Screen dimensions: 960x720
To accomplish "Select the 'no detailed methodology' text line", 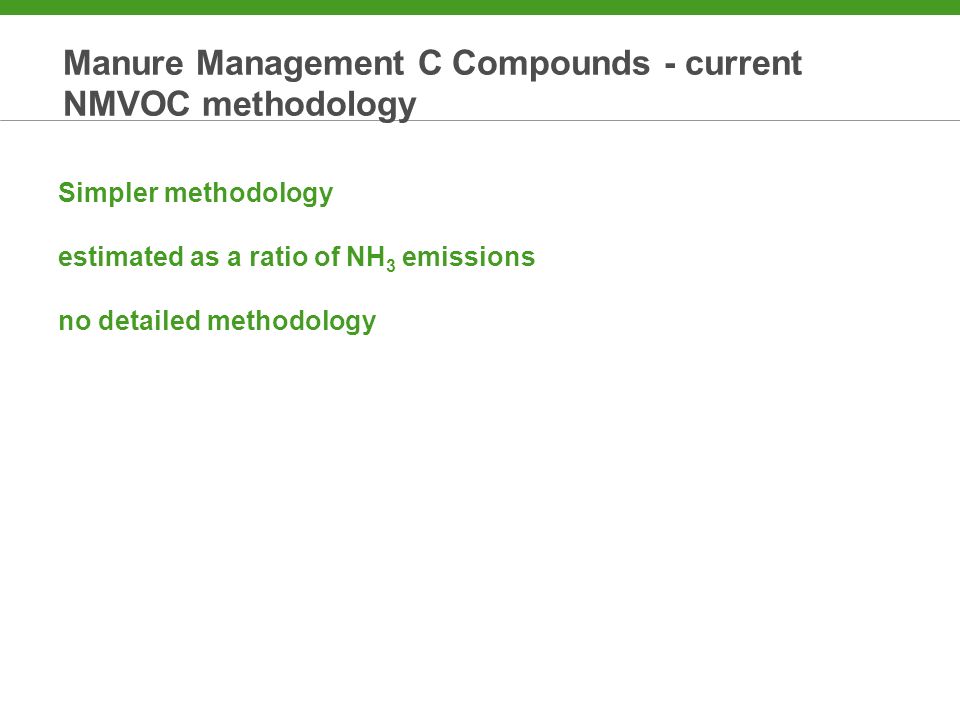I will pos(217,321).
